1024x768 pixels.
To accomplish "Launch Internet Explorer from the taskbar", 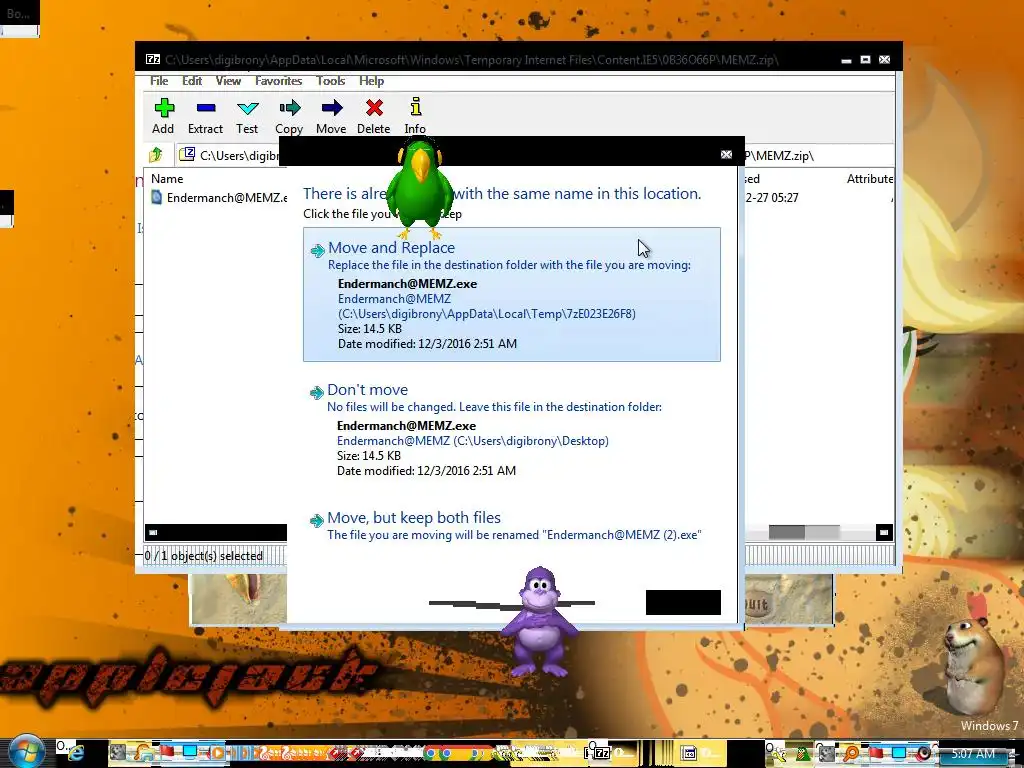I will (x=74, y=752).
